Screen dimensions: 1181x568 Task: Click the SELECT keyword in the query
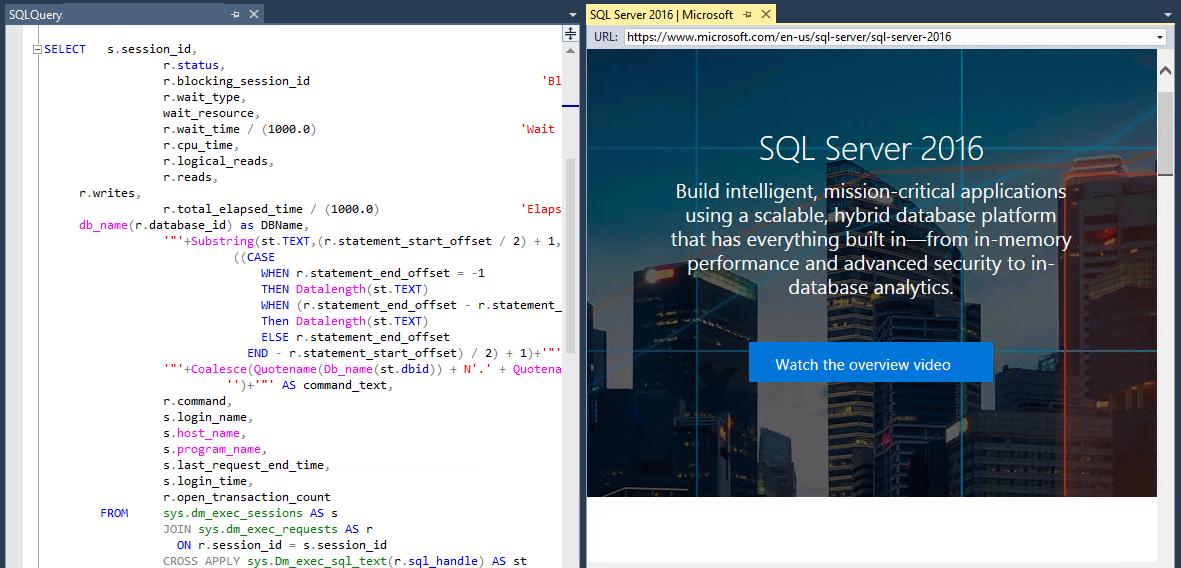coord(65,50)
